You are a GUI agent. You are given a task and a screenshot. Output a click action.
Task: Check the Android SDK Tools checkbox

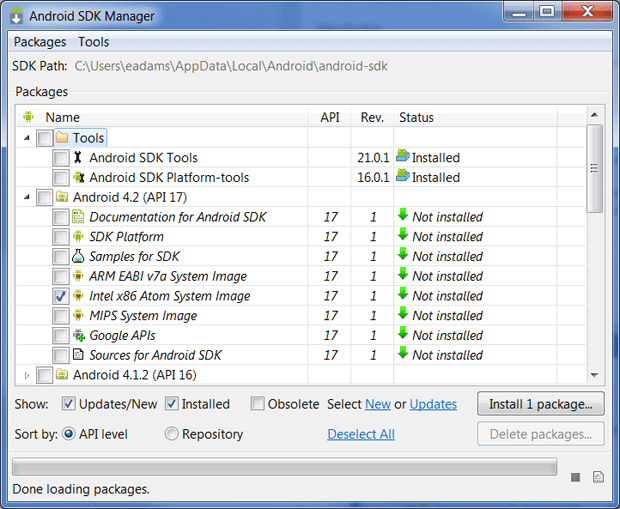(x=60, y=158)
